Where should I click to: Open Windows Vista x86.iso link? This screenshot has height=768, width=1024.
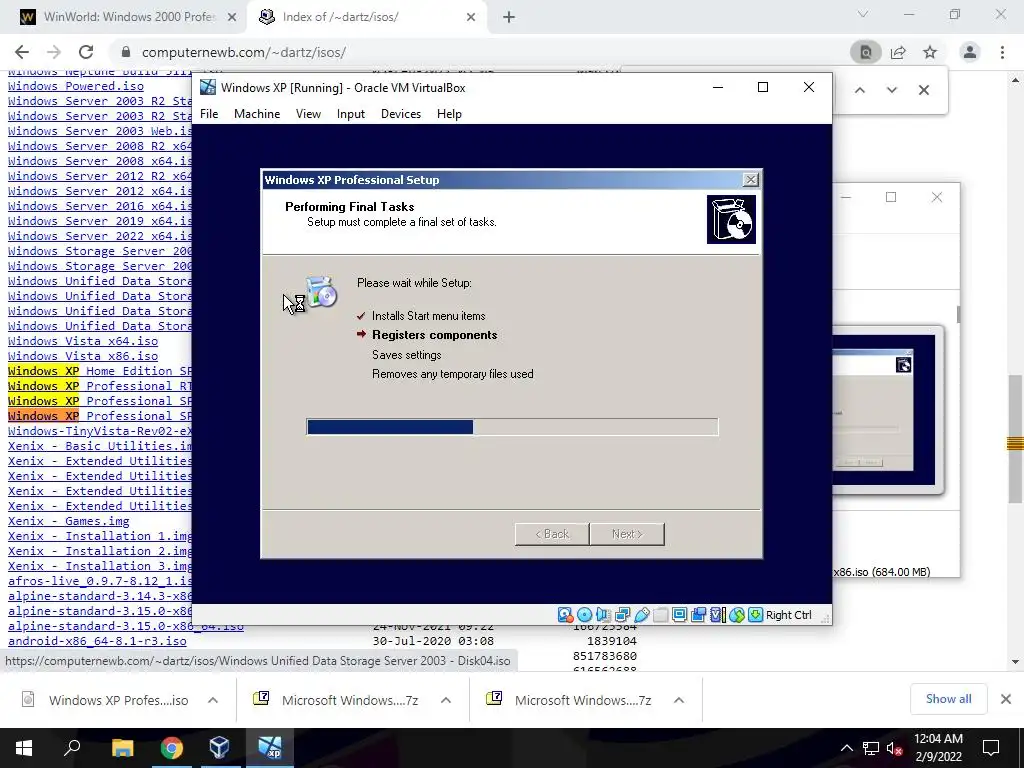(83, 356)
